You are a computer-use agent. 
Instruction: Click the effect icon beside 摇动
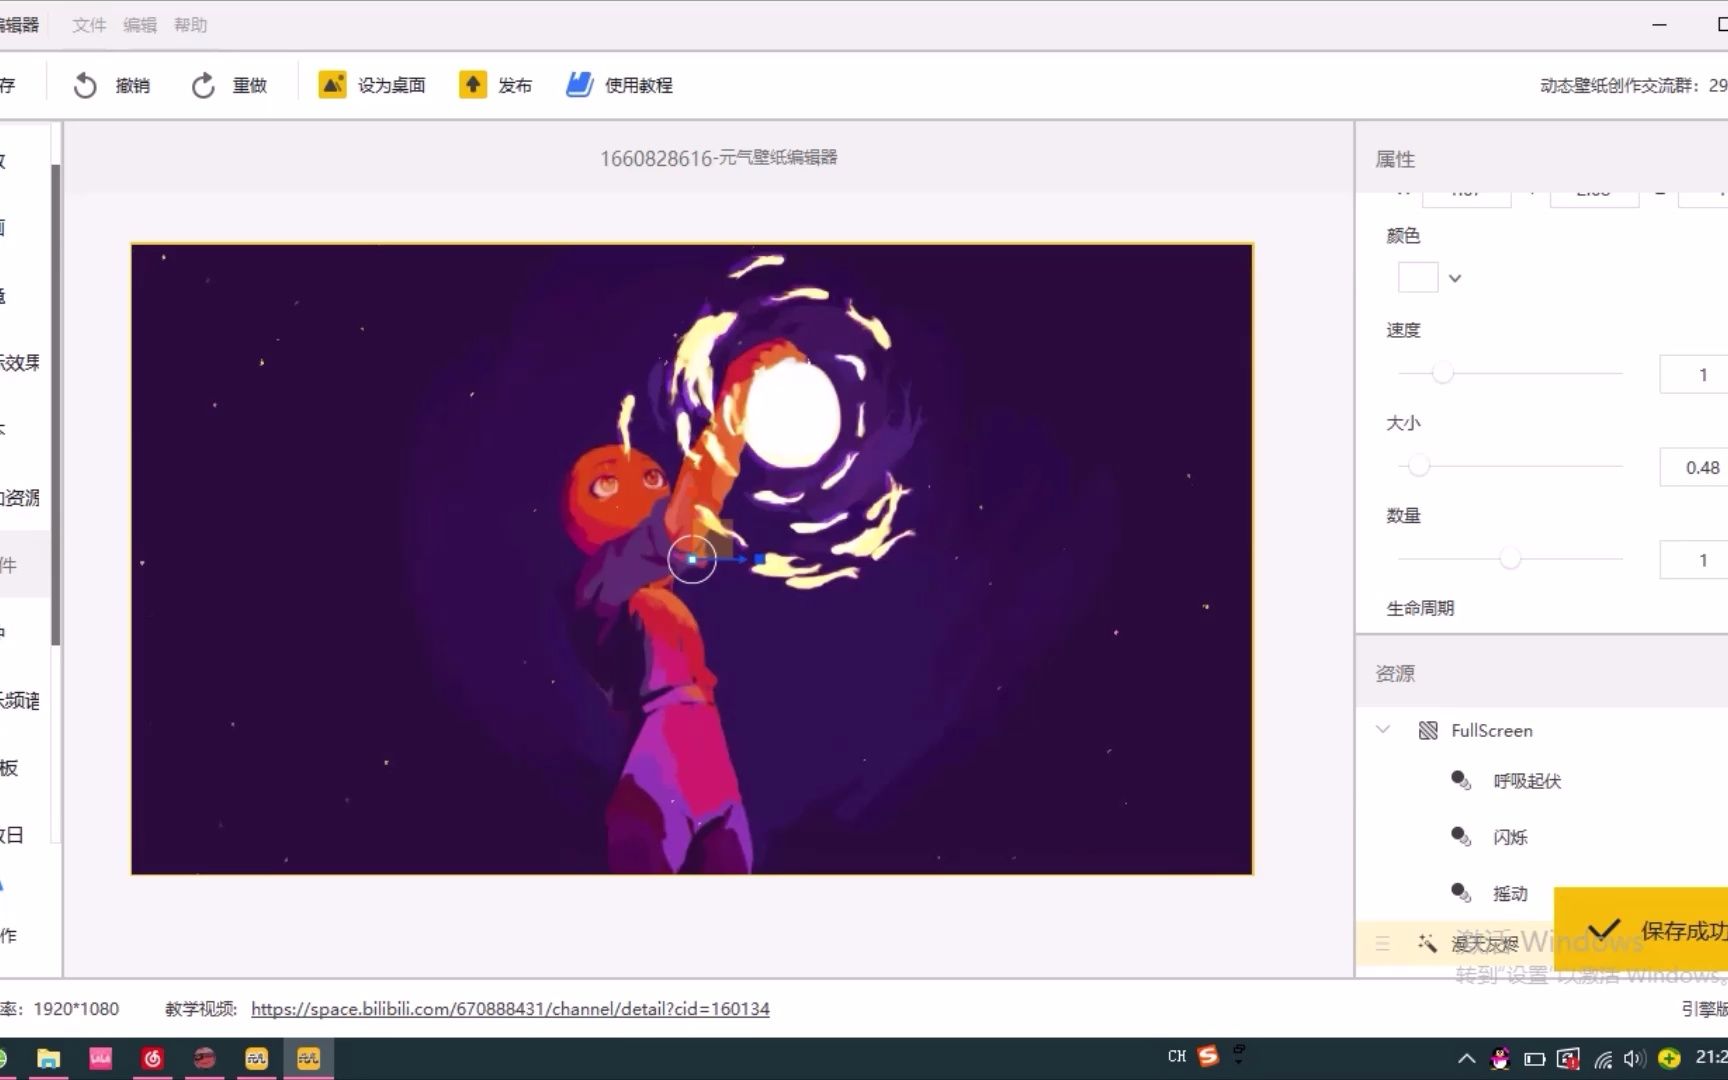click(x=1461, y=893)
